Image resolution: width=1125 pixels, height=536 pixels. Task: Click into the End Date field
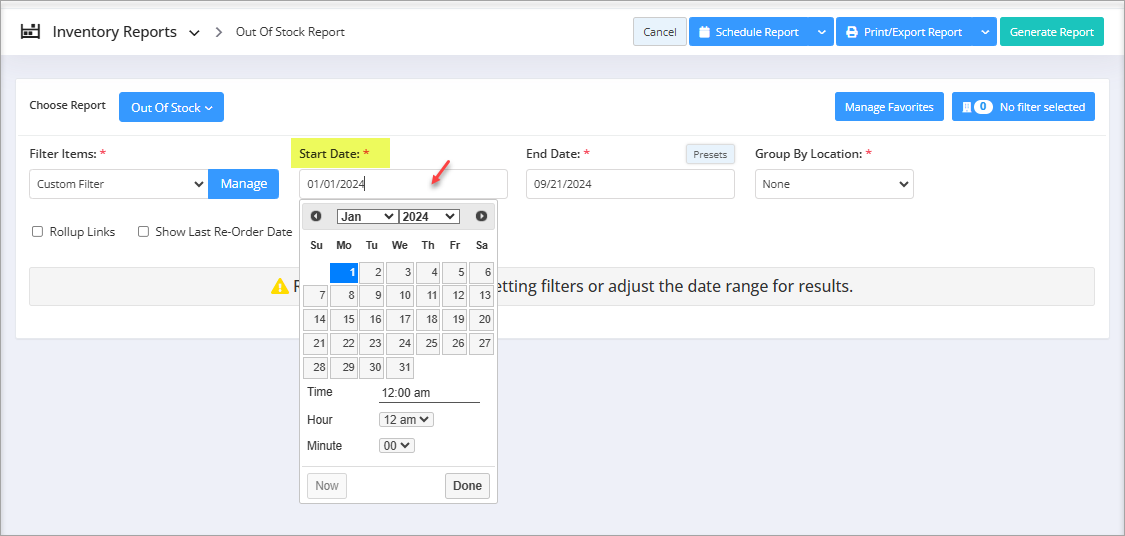(630, 184)
